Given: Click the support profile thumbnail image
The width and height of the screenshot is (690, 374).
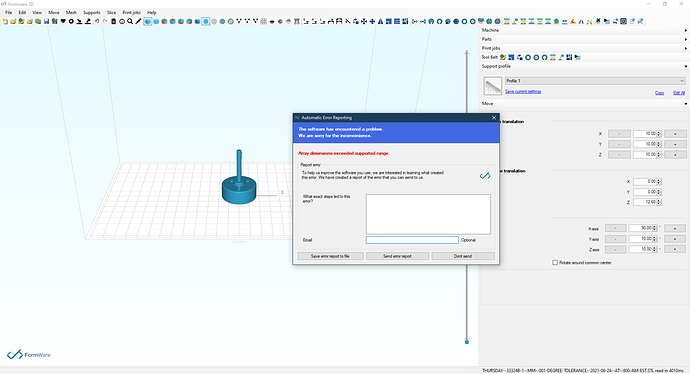Looking at the screenshot, I should click(492, 86).
